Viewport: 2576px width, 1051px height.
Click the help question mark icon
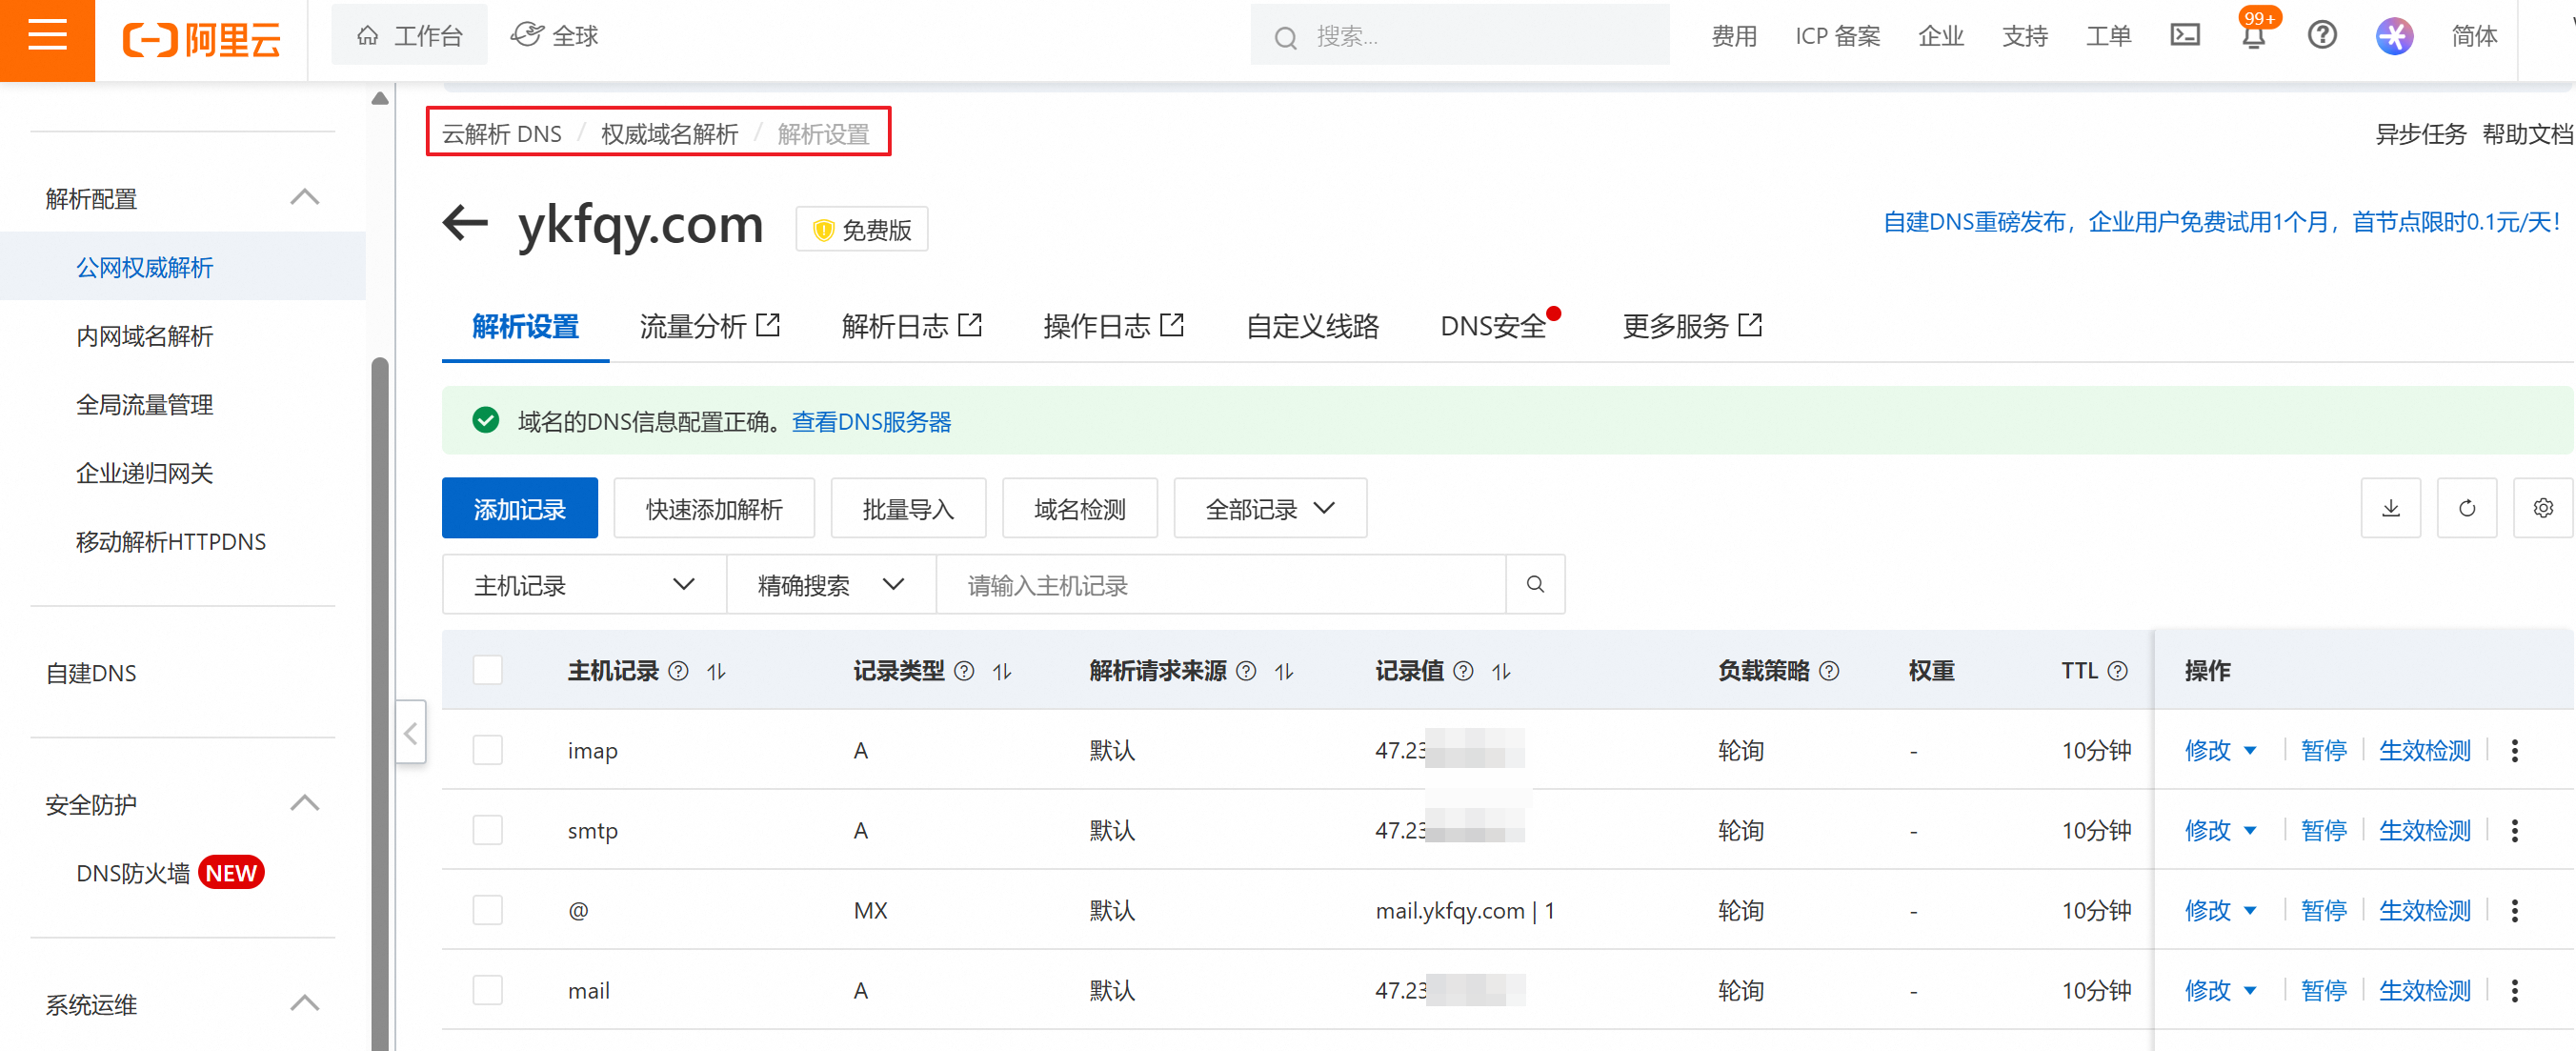click(2321, 36)
